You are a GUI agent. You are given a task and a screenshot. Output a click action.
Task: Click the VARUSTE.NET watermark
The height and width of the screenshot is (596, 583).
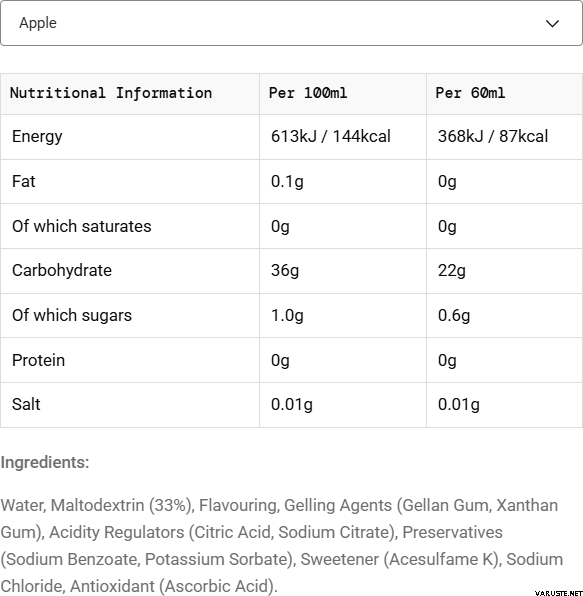click(558, 593)
